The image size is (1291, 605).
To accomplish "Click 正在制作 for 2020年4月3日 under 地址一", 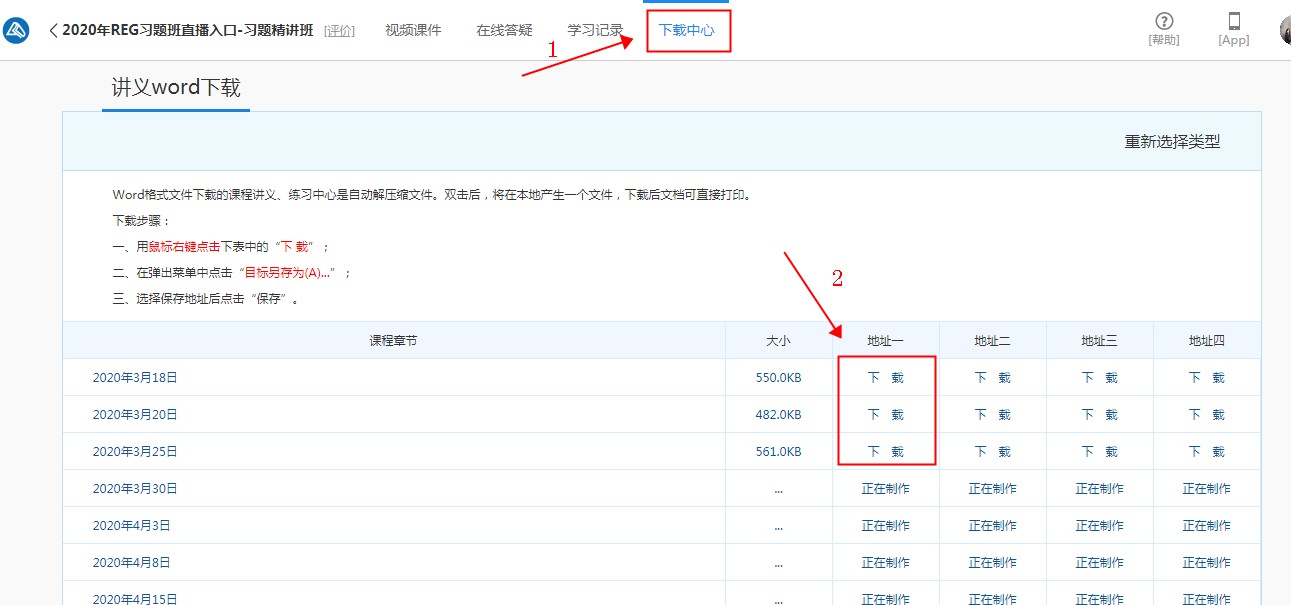I will (x=885, y=526).
